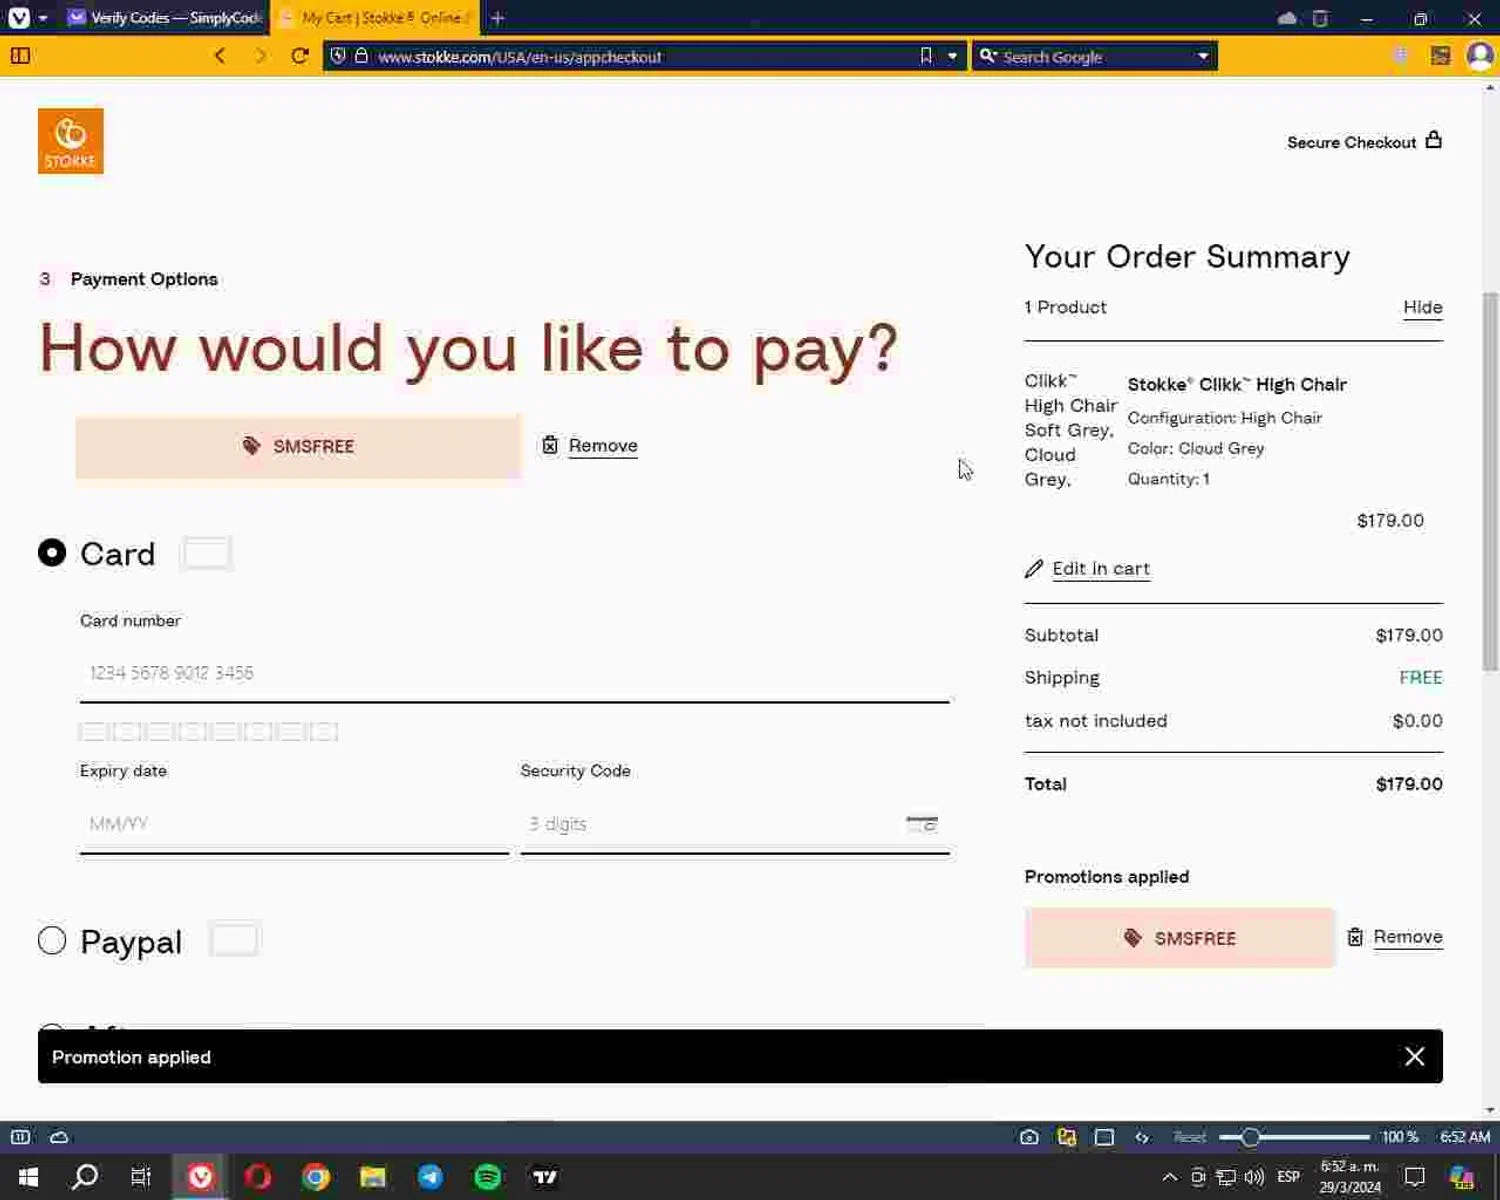Viewport: 1500px width, 1200px height.
Task: Open File Explorer from the taskbar
Action: (373, 1177)
